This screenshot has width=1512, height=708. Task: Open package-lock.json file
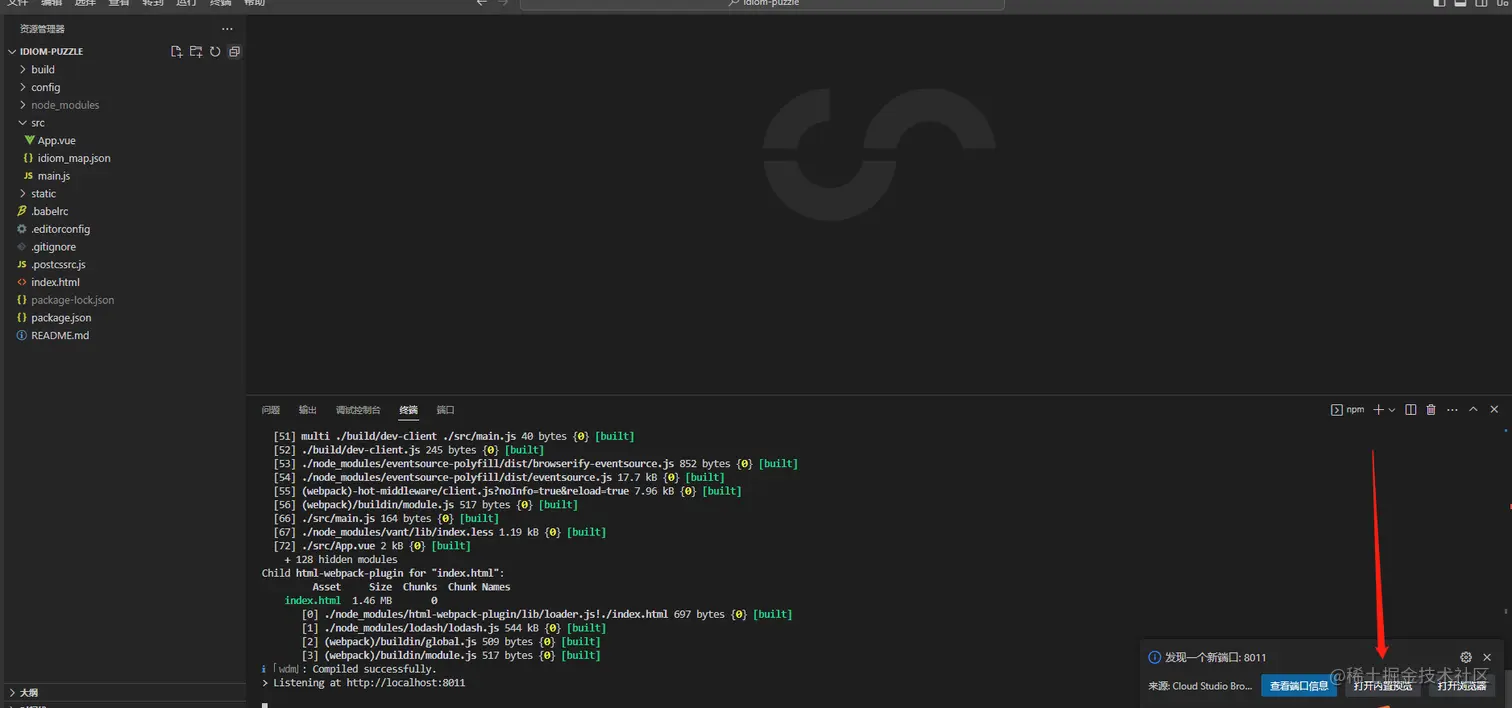tap(123, 300)
